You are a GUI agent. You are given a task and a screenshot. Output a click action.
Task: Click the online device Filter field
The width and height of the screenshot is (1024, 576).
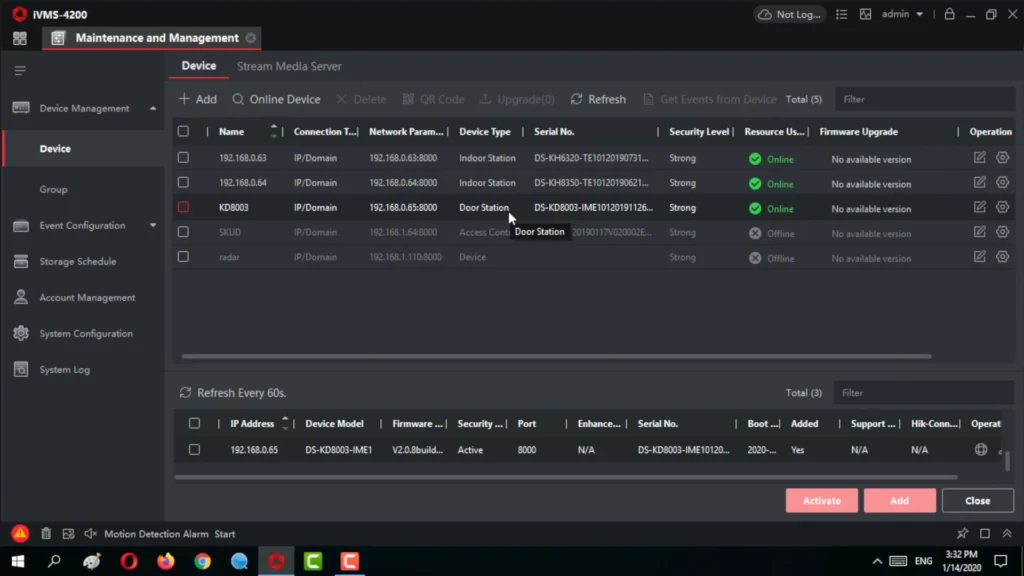(923, 392)
